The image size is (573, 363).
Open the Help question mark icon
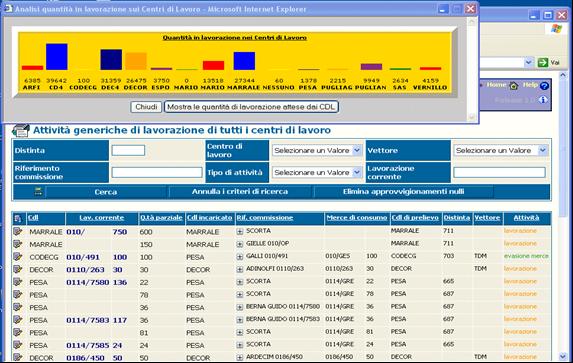coord(544,86)
